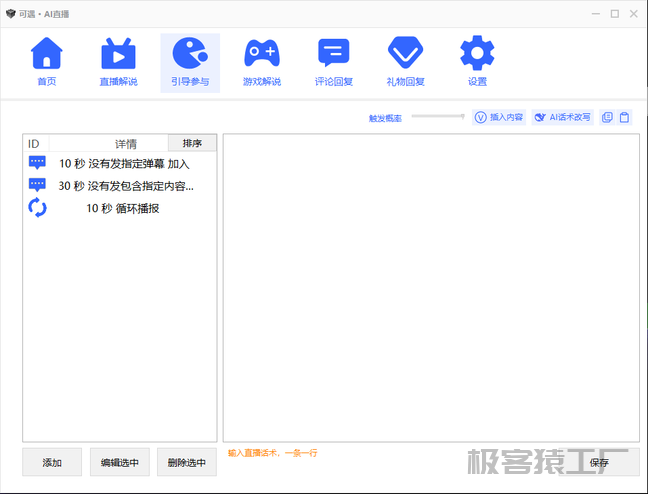This screenshot has height=494, width=648.
Task: Click the 排序 sort column header
Action: 192,143
